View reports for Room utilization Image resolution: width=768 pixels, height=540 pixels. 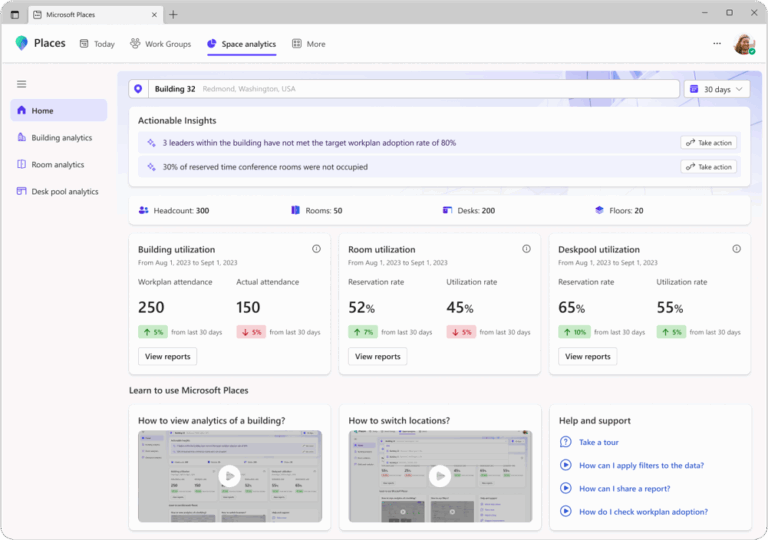377,356
